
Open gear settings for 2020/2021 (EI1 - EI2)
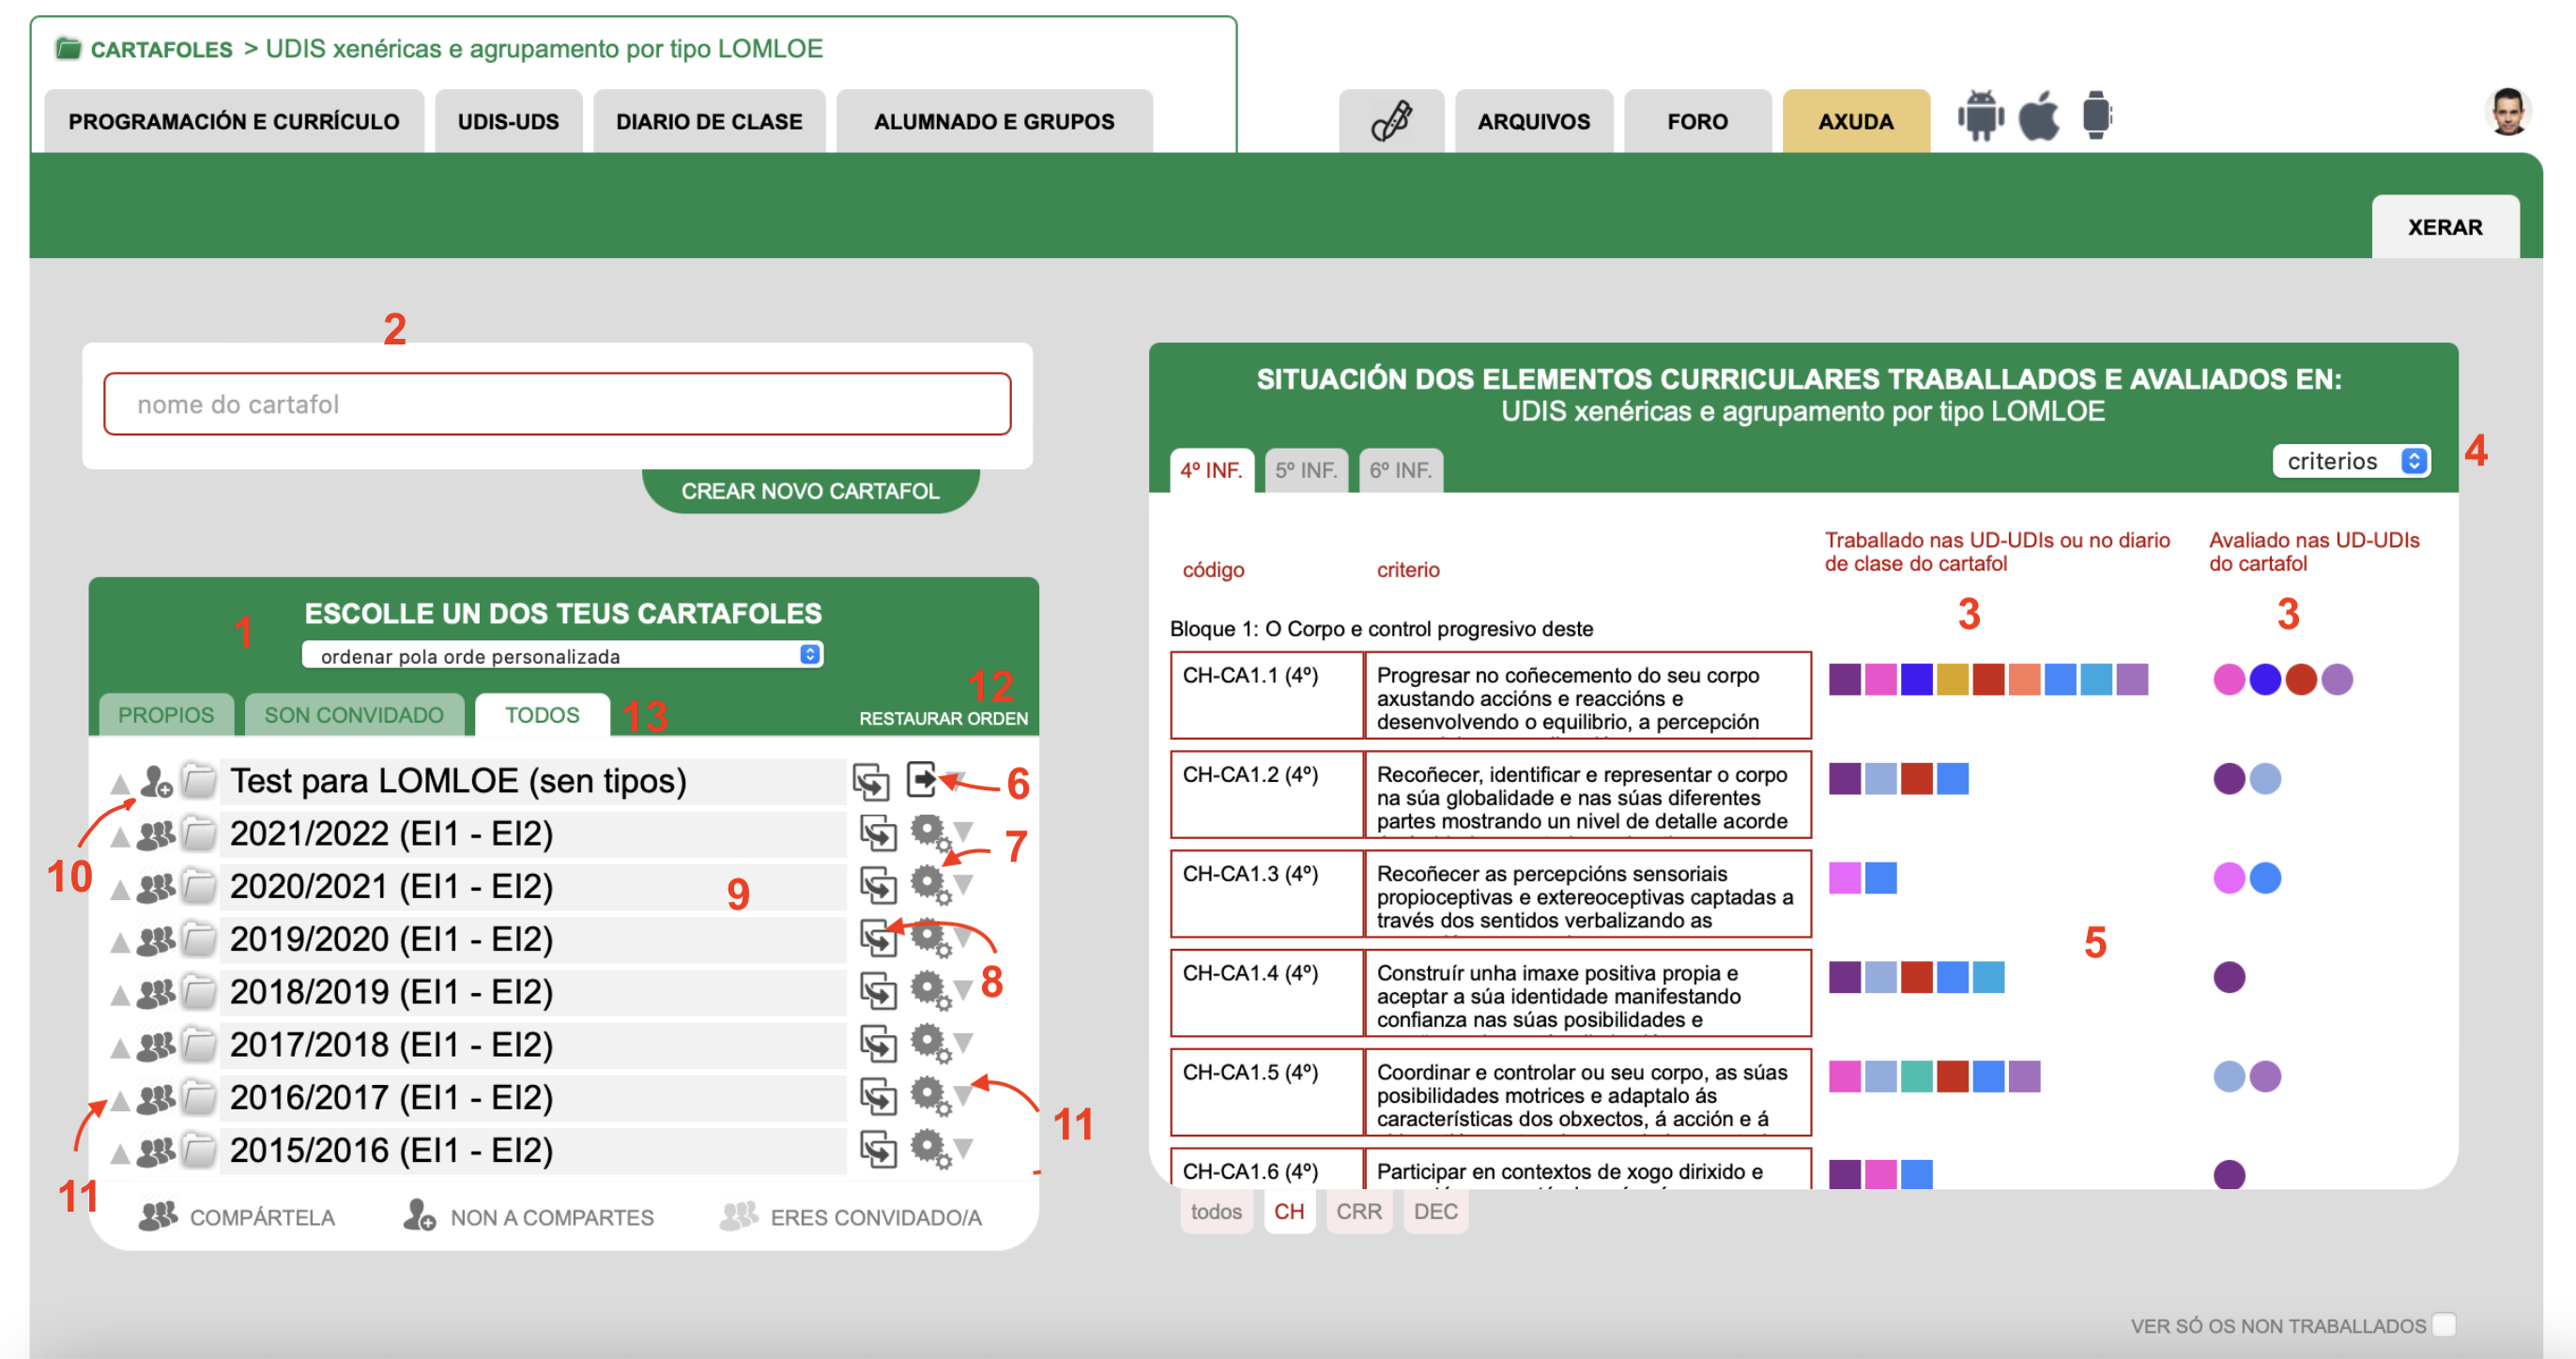(x=929, y=884)
